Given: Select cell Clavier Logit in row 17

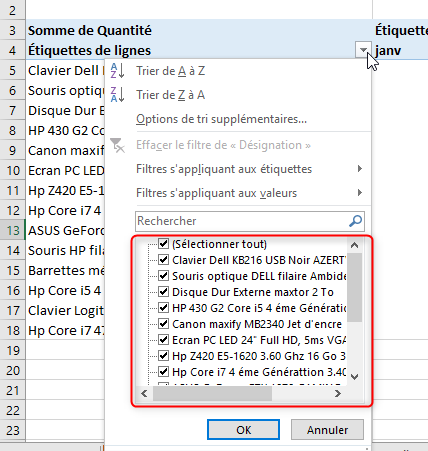Looking at the screenshot, I should tap(66, 311).
